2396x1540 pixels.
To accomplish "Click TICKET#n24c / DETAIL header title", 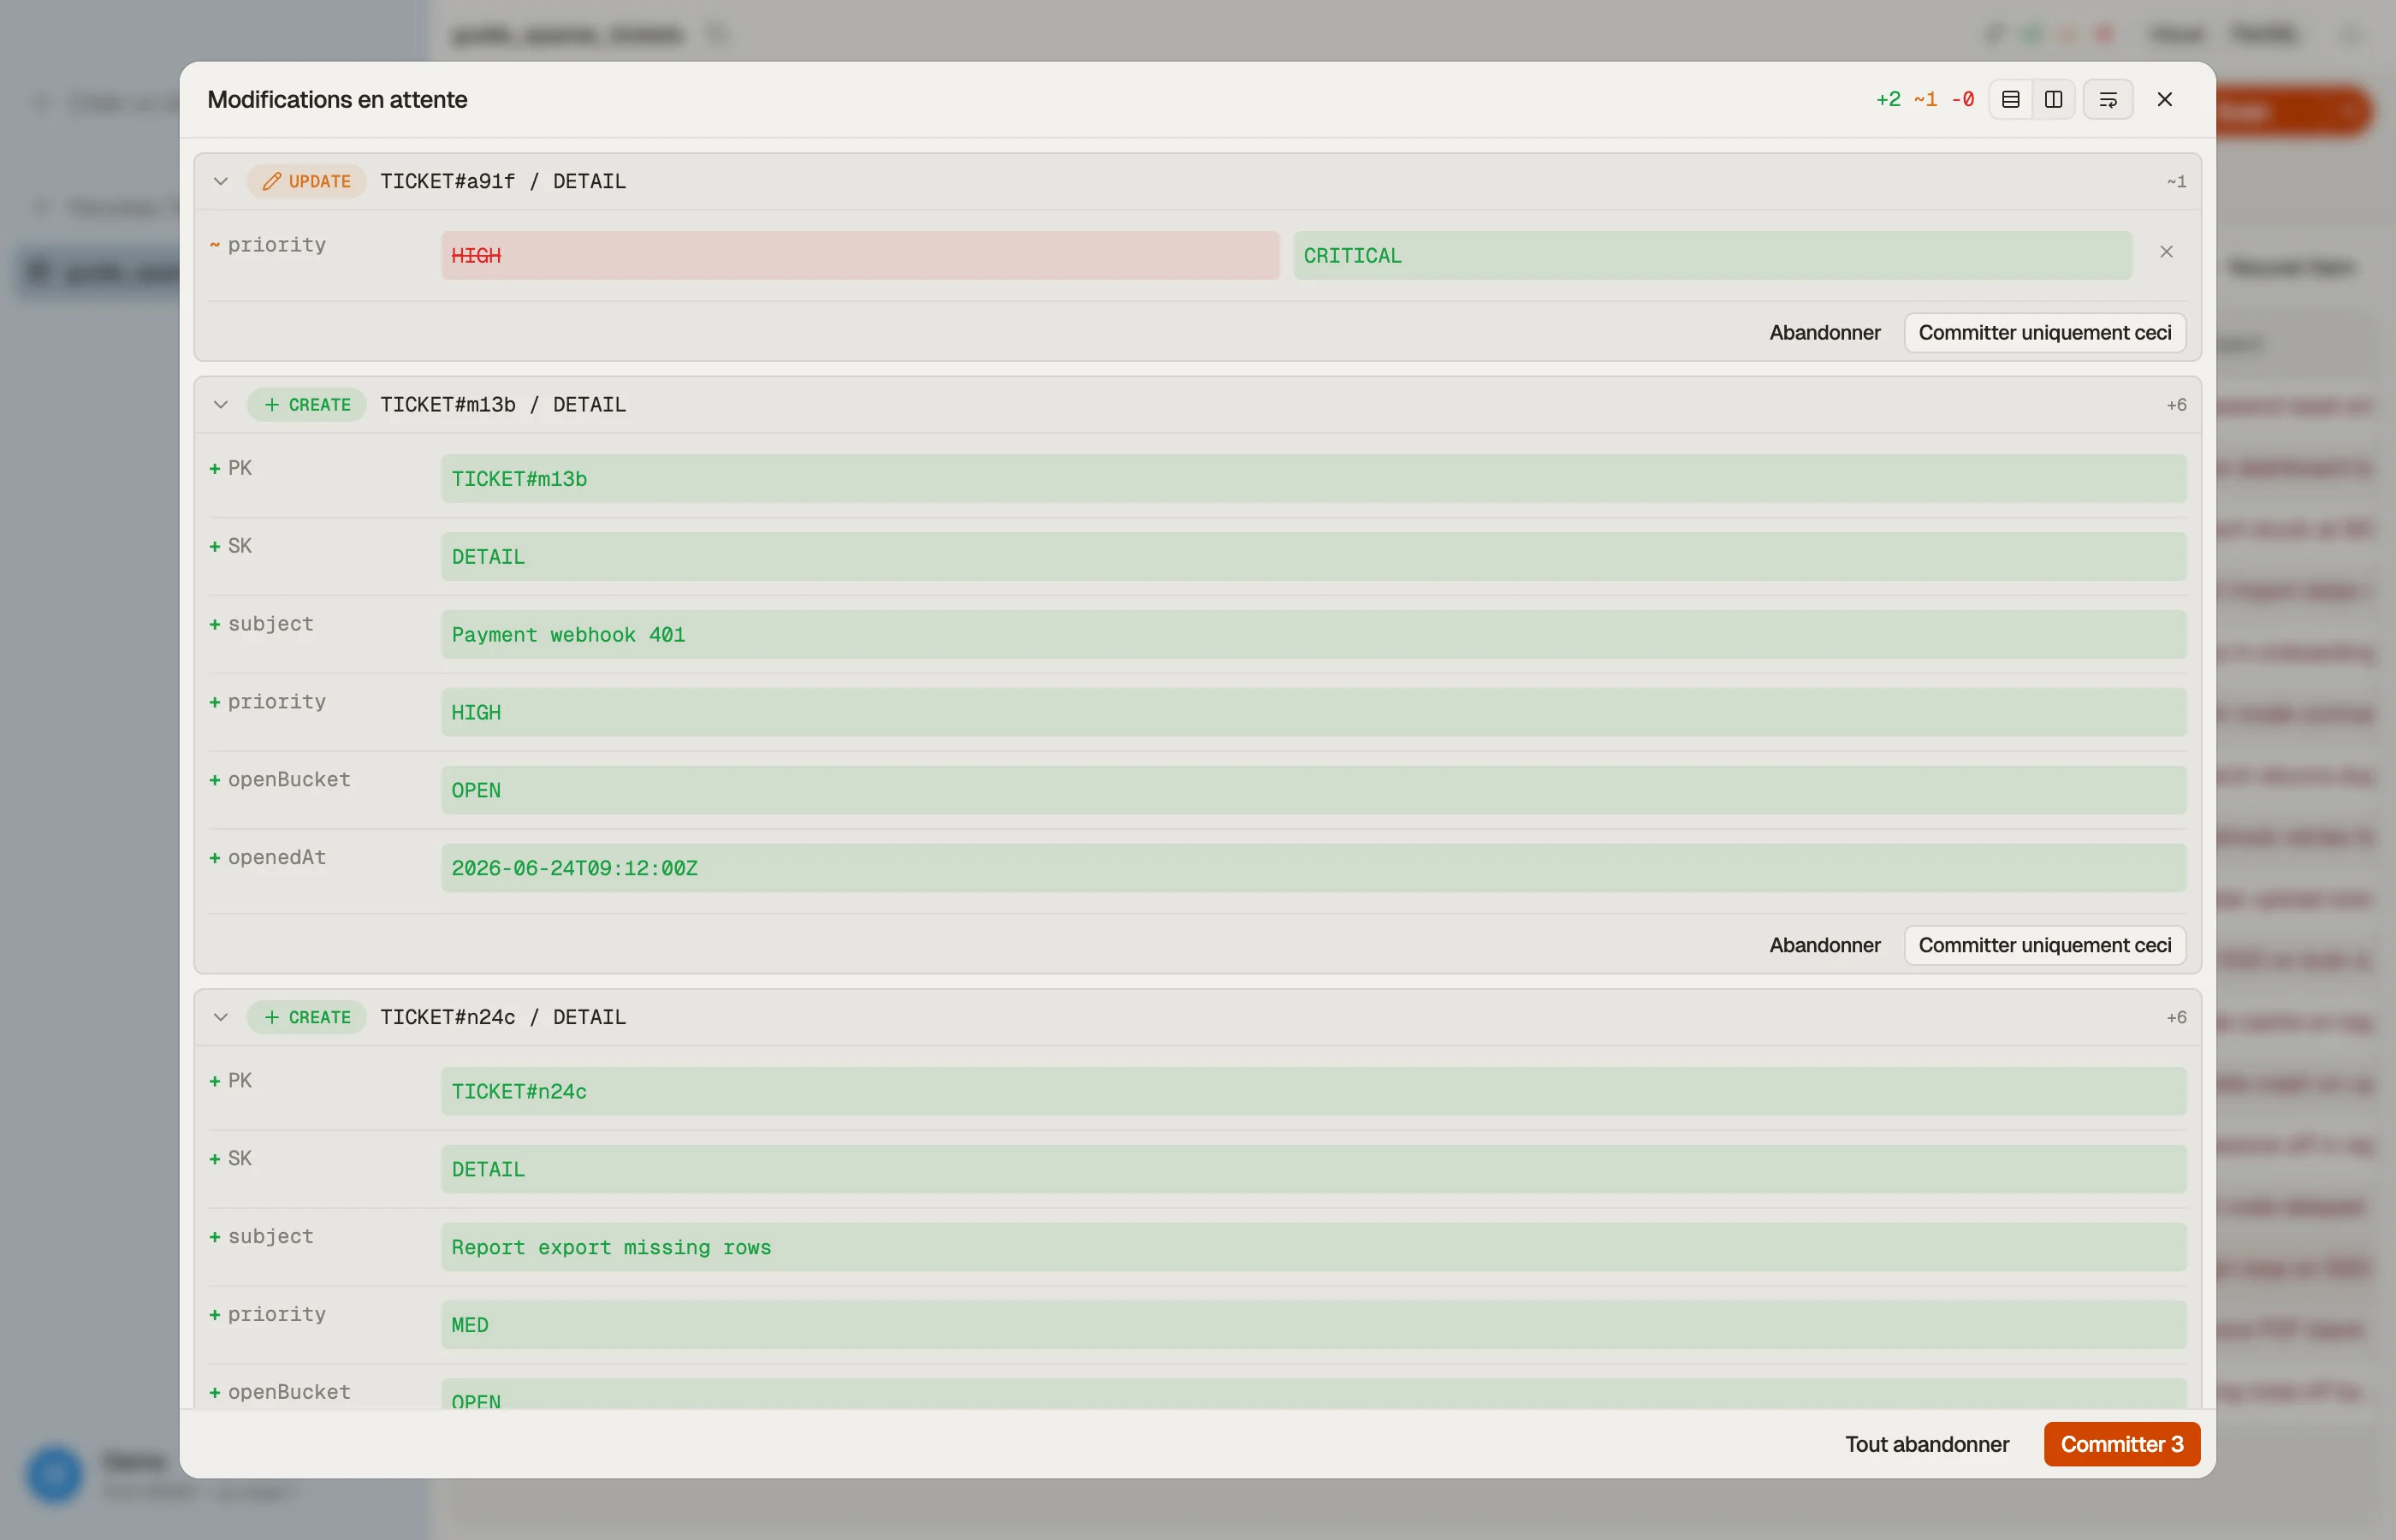I will pos(503,1017).
